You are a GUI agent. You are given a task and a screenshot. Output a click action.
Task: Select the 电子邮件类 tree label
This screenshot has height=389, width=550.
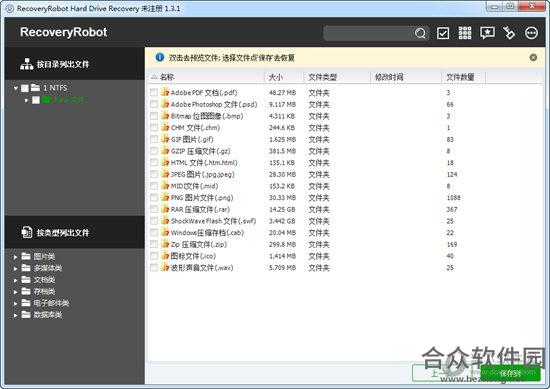51,303
